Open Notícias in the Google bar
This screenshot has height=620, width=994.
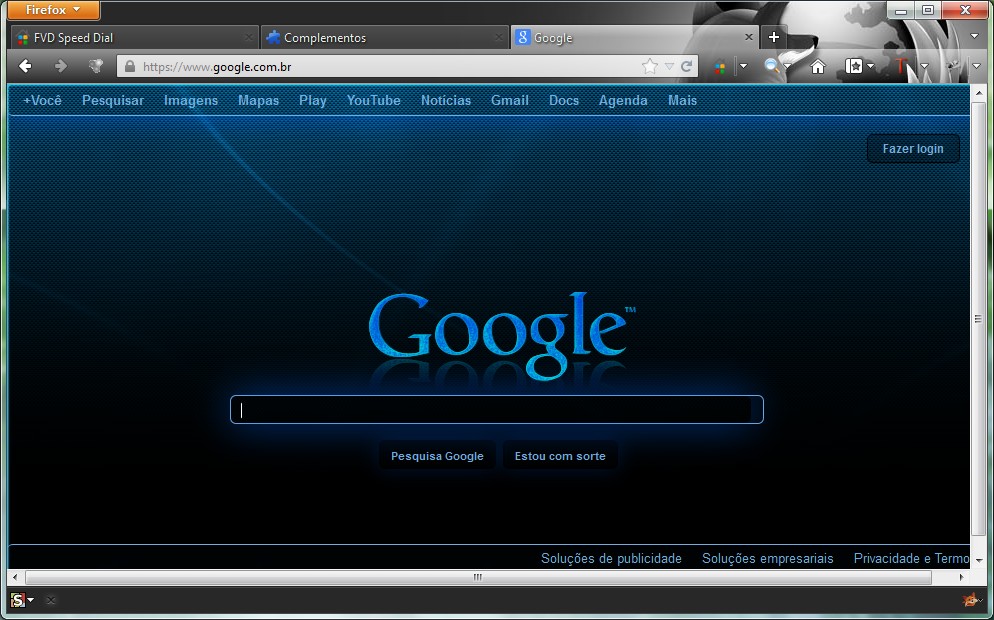coord(446,100)
